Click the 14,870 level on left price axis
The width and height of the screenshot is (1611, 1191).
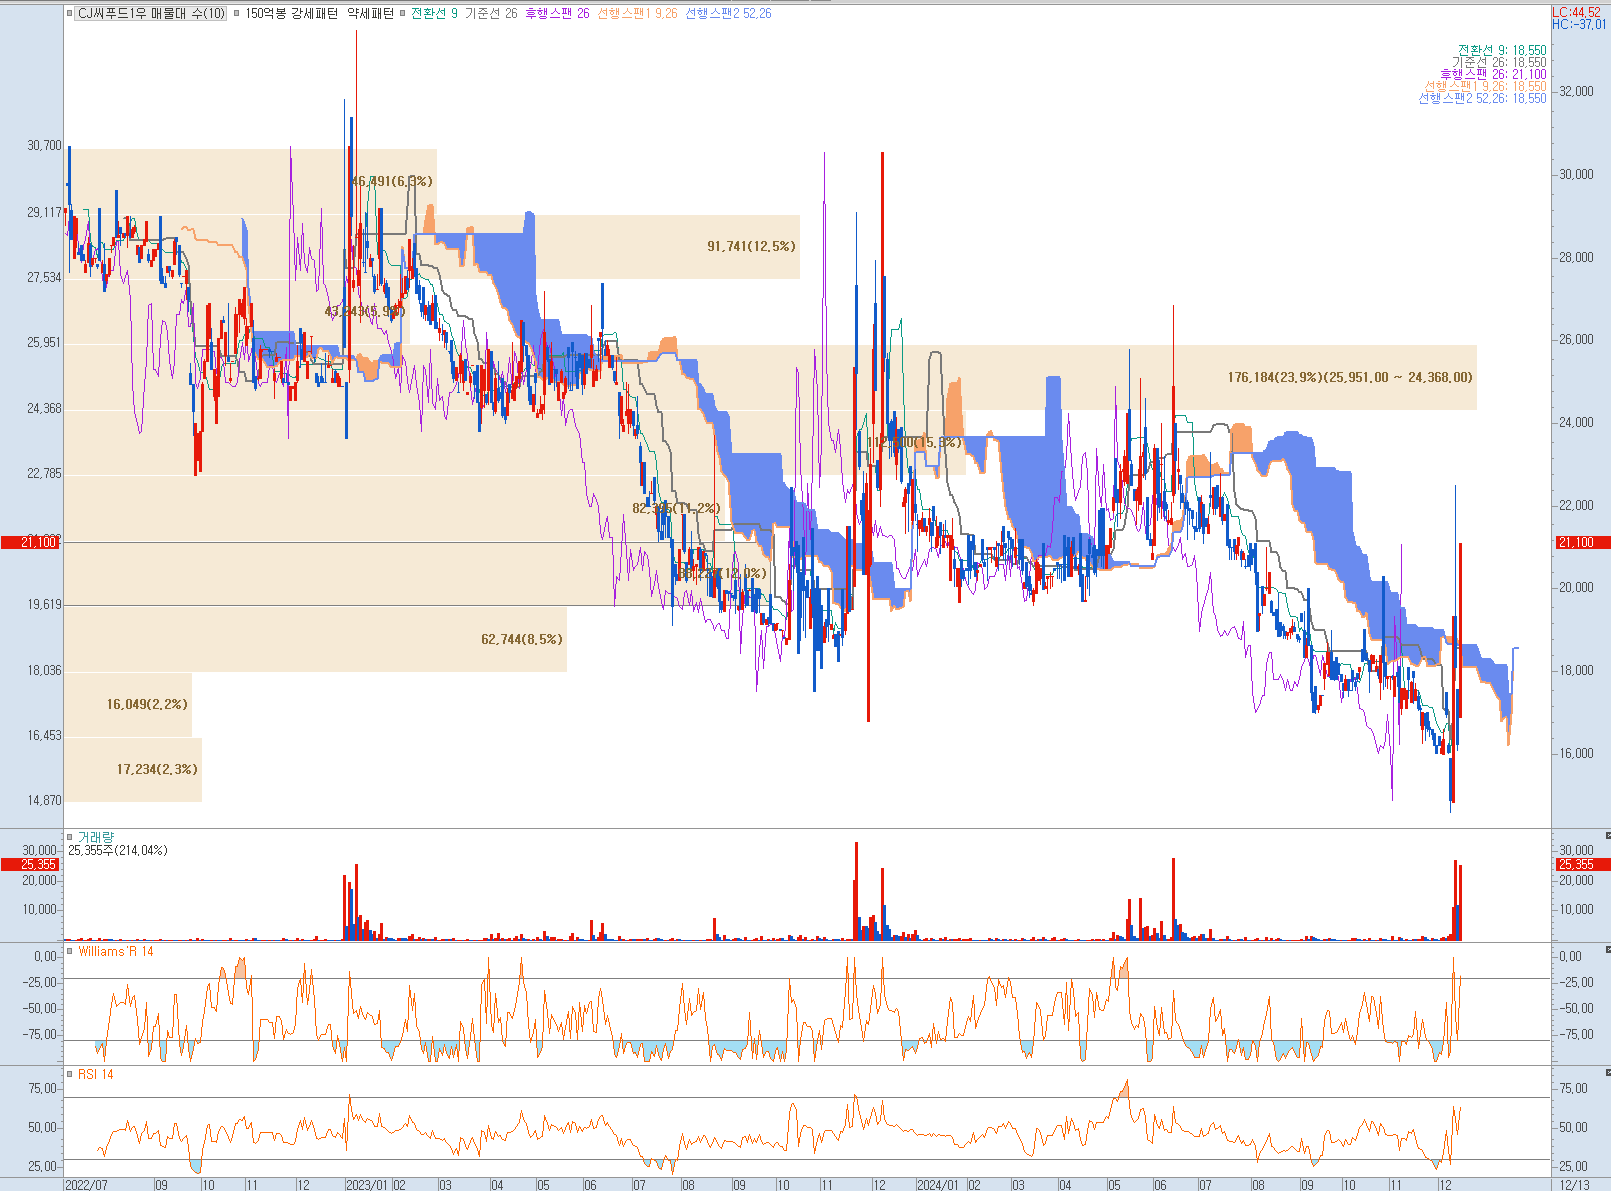coord(44,800)
